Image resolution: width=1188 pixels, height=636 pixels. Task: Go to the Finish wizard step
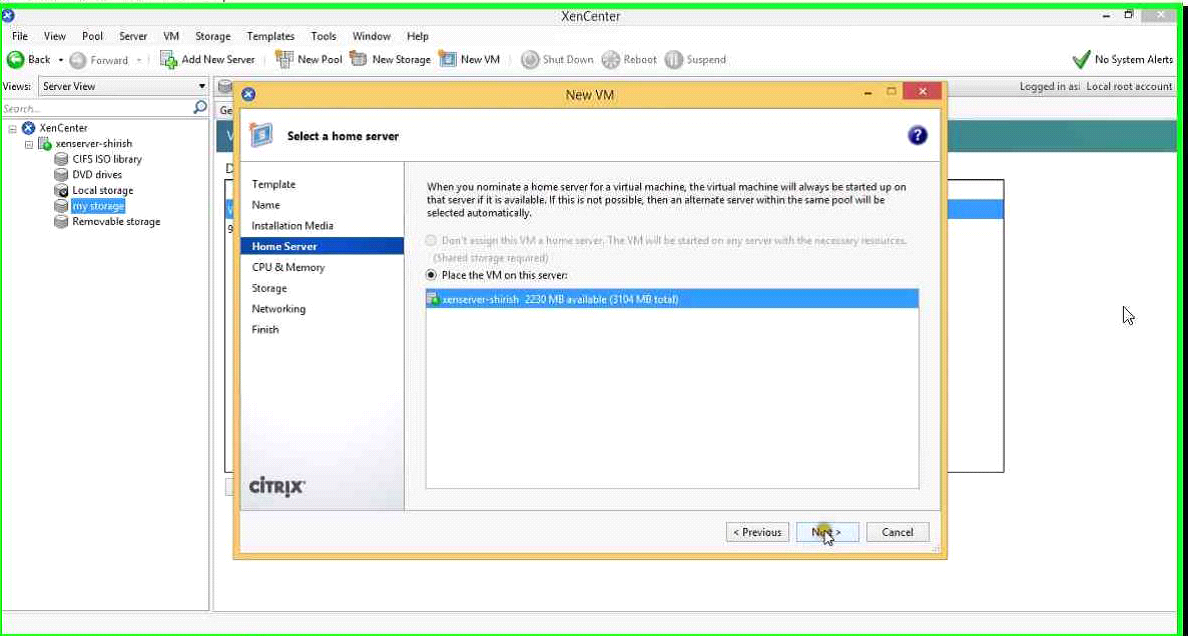coord(265,329)
